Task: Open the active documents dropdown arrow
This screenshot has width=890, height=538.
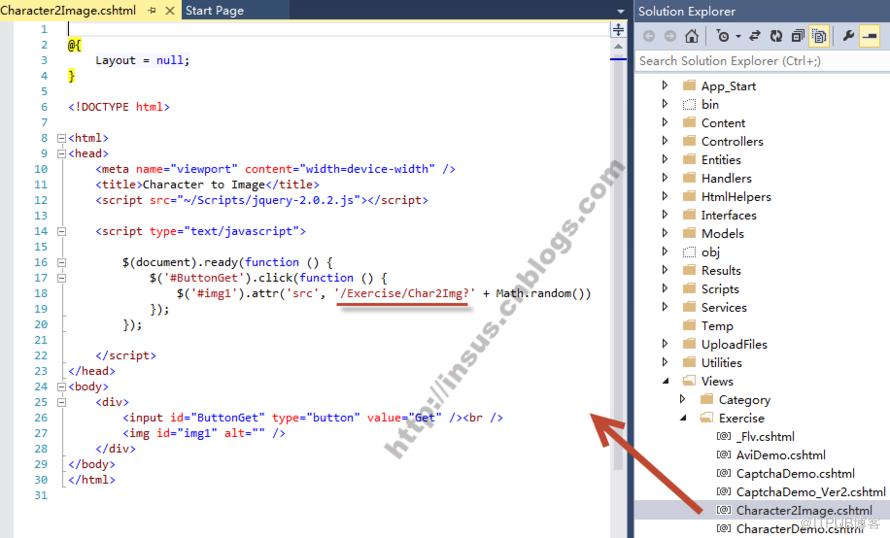Action: 620,11
